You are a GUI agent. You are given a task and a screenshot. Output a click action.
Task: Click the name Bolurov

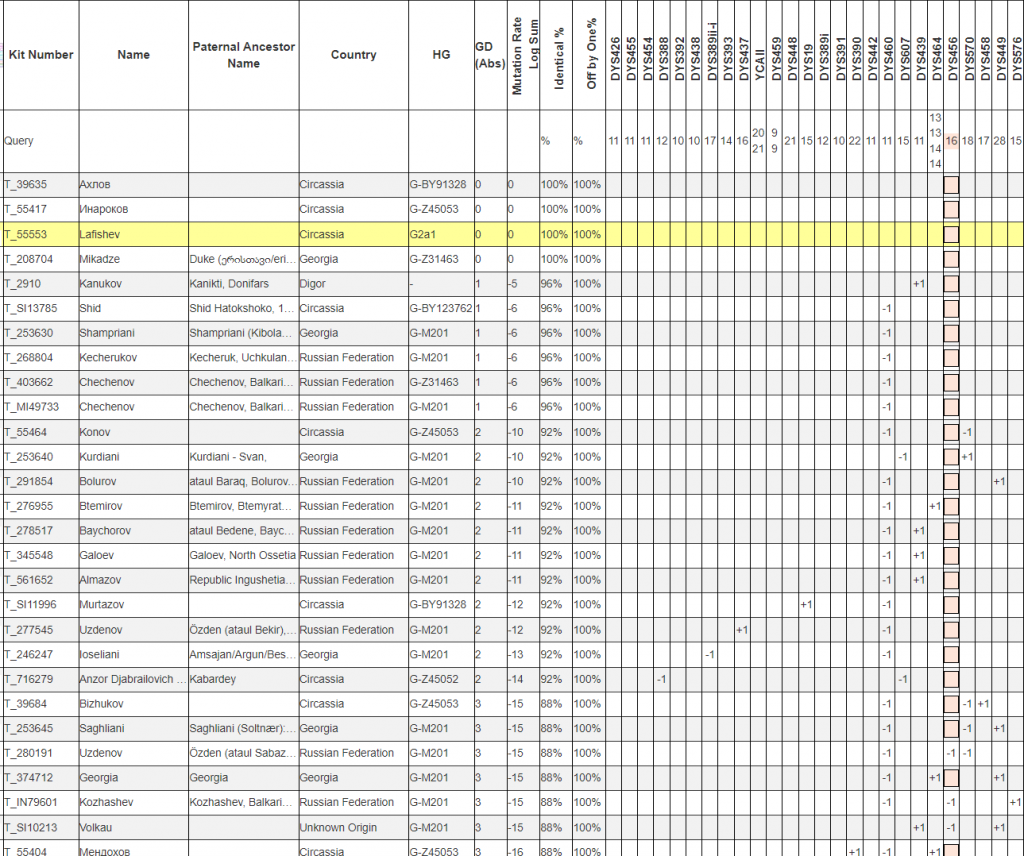pos(97,482)
